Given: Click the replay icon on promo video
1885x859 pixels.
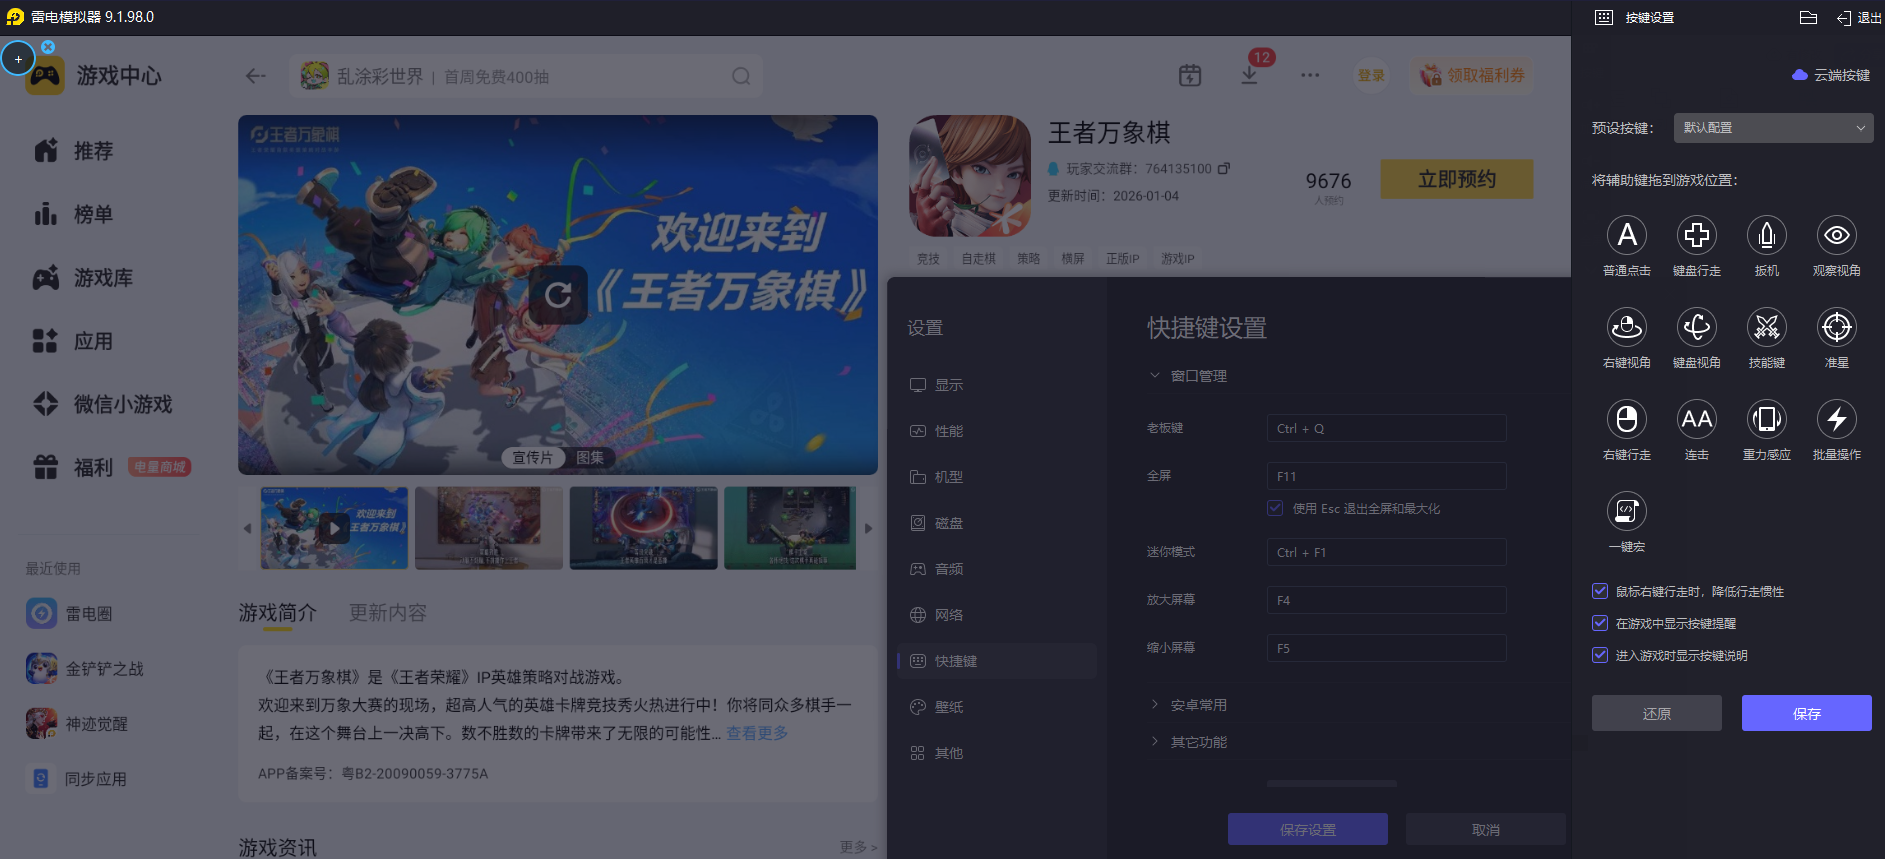Looking at the screenshot, I should coord(558,295).
